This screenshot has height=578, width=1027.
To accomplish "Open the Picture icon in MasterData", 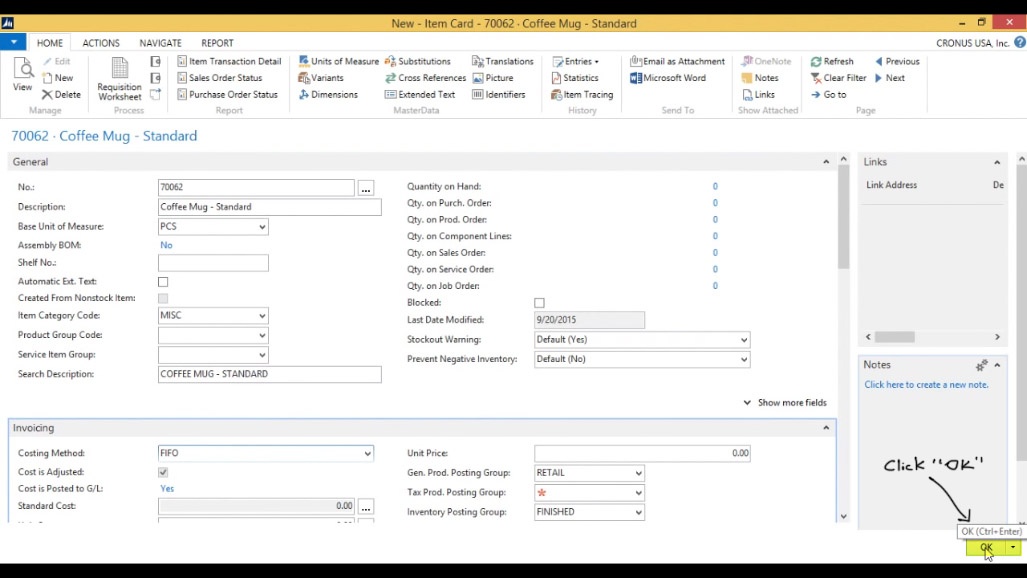I will [x=479, y=78].
